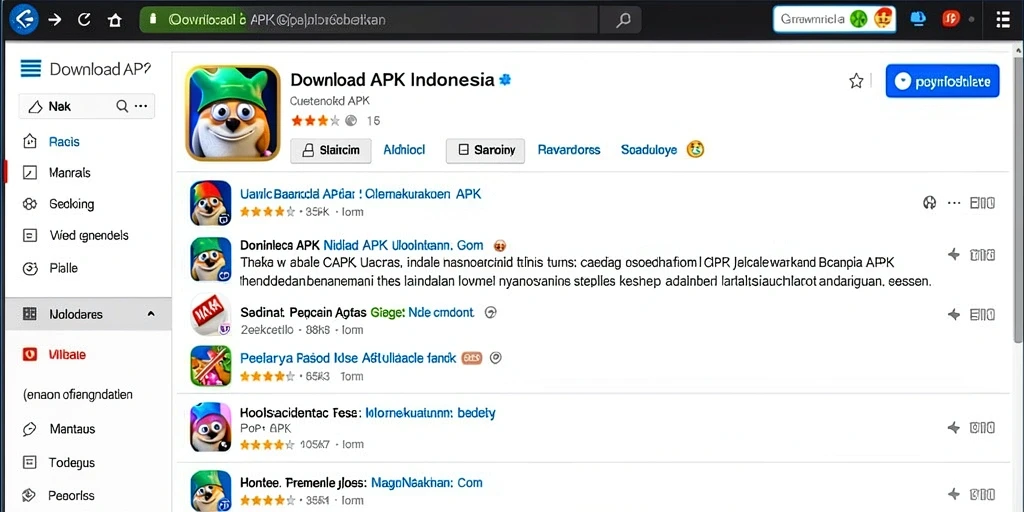Open three-dot menu in Uanlc Baancla row
This screenshot has height=512, width=1024.
(954, 203)
